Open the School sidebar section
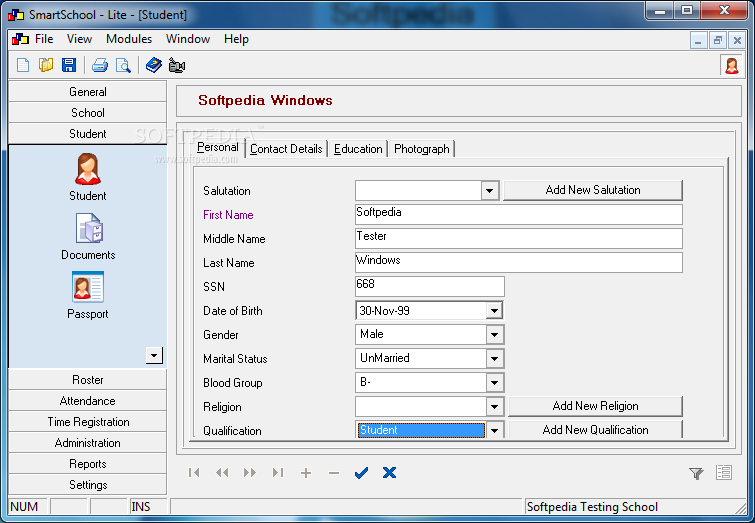 [x=88, y=113]
